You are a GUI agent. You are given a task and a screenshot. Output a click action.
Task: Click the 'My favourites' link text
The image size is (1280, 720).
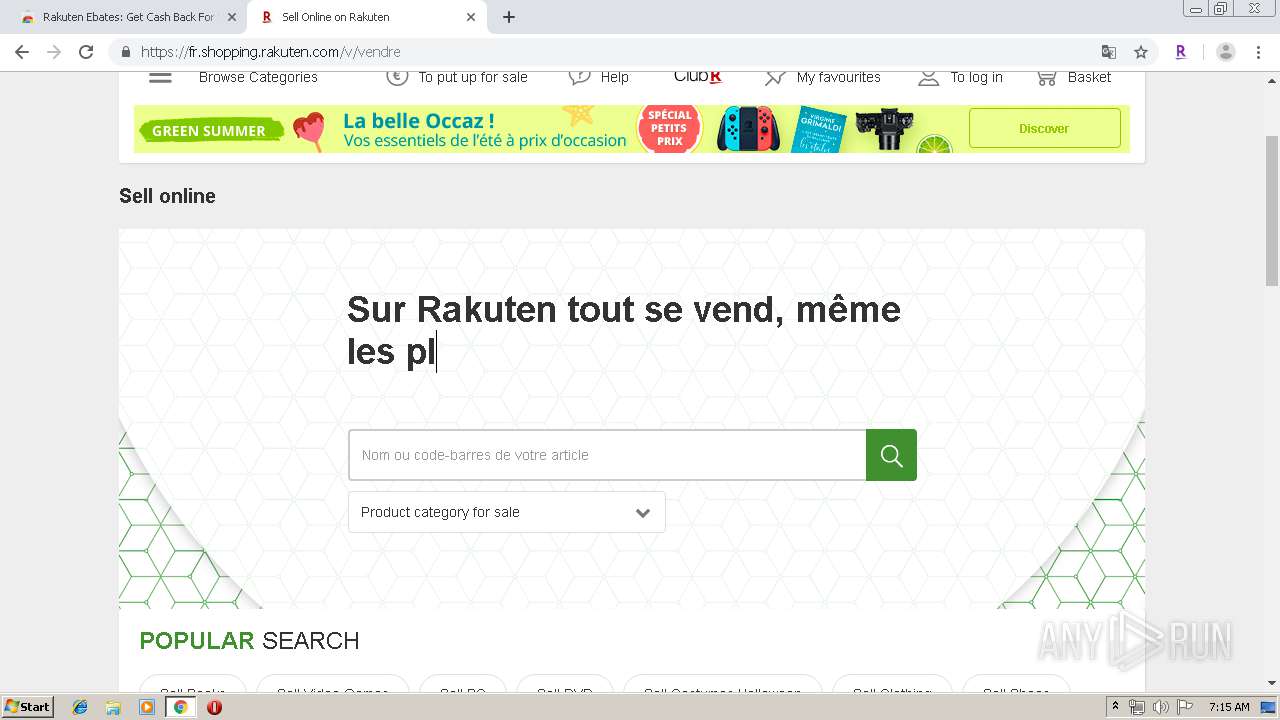[839, 77]
